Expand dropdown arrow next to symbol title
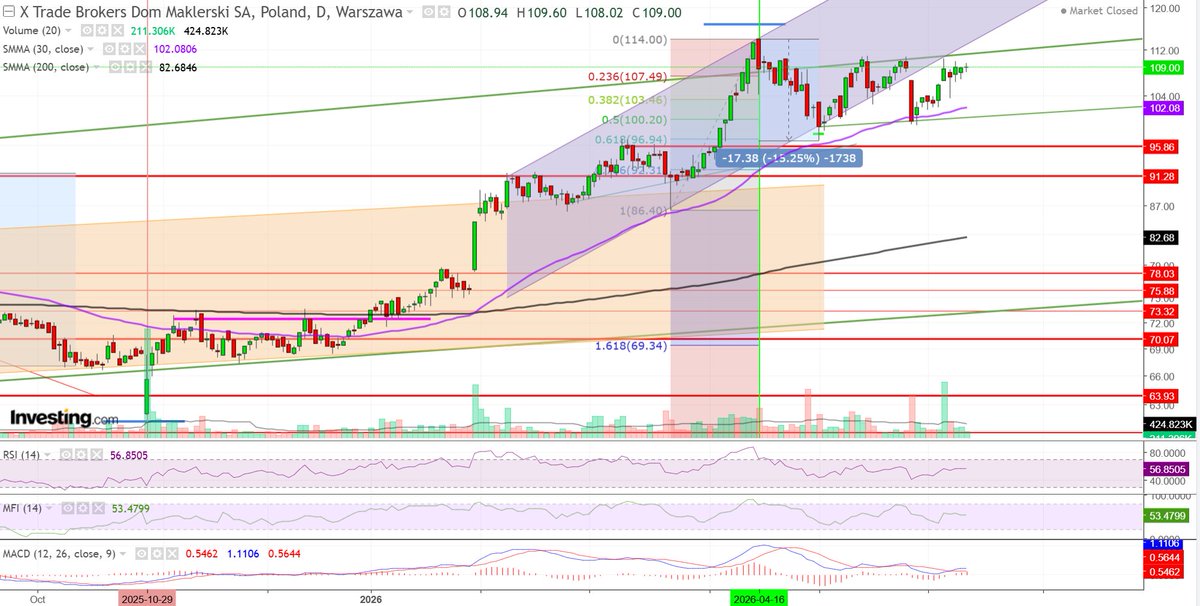The image size is (1200, 606). tap(411, 12)
